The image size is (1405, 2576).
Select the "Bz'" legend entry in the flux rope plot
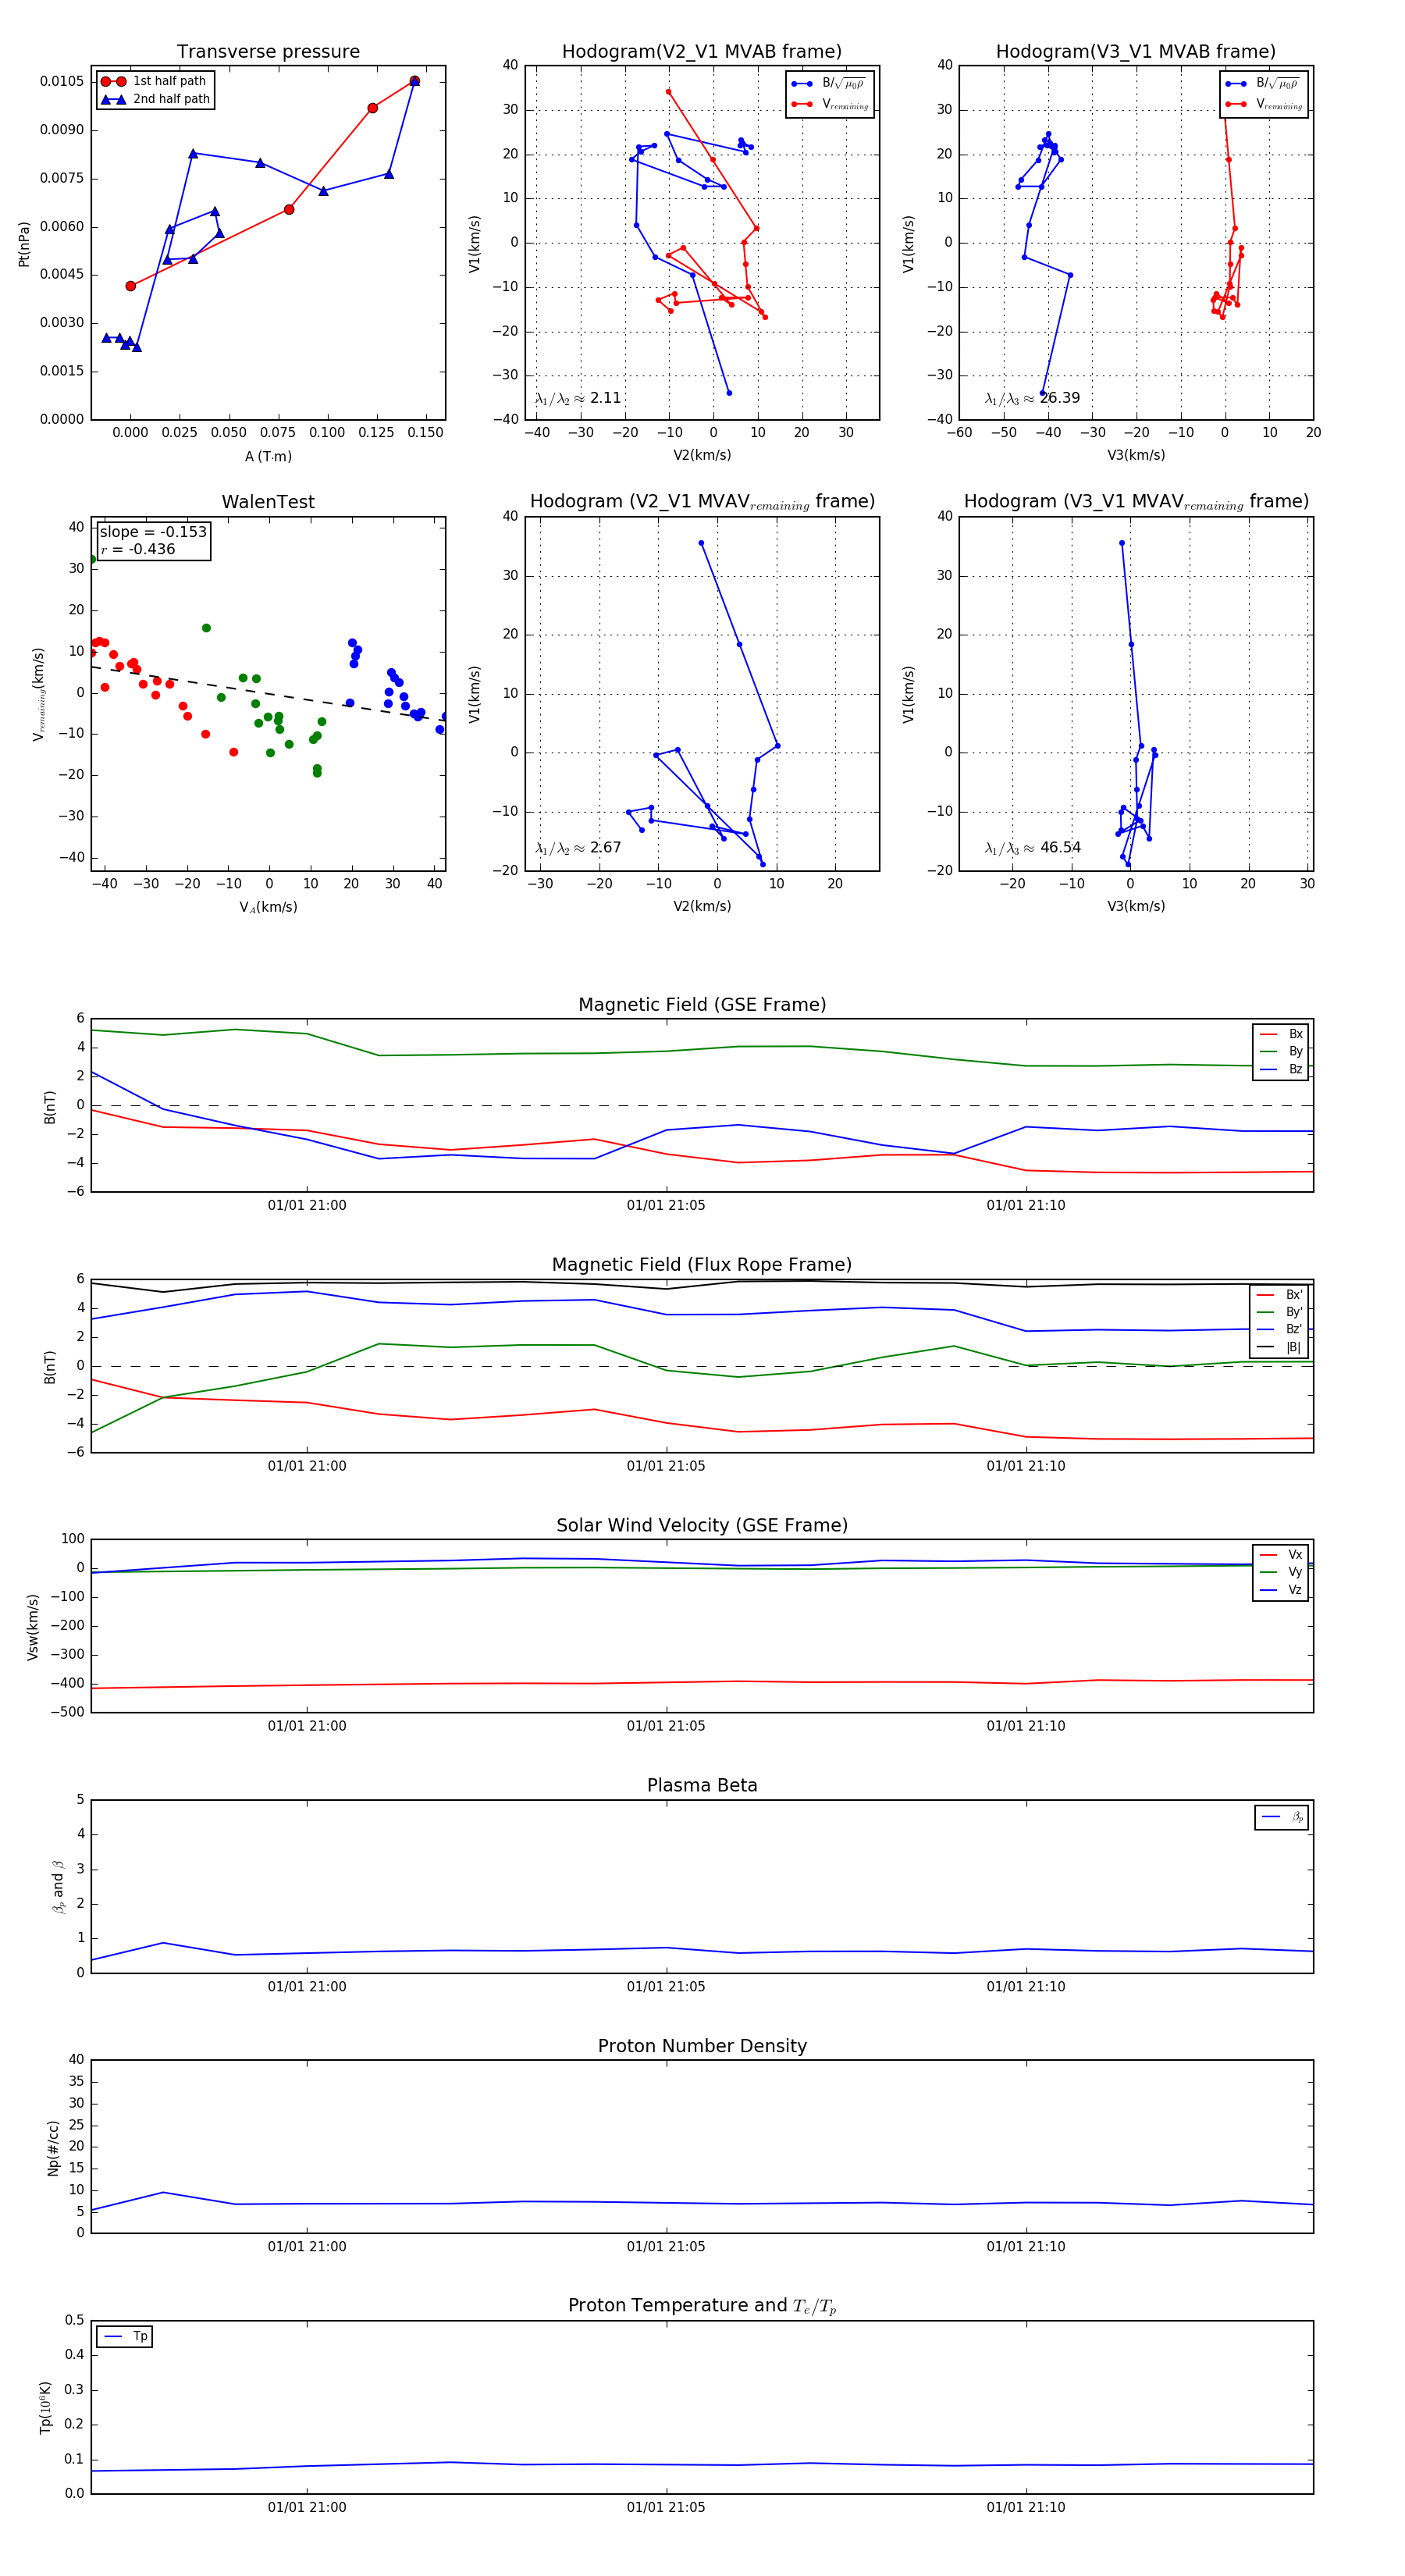[1279, 1329]
